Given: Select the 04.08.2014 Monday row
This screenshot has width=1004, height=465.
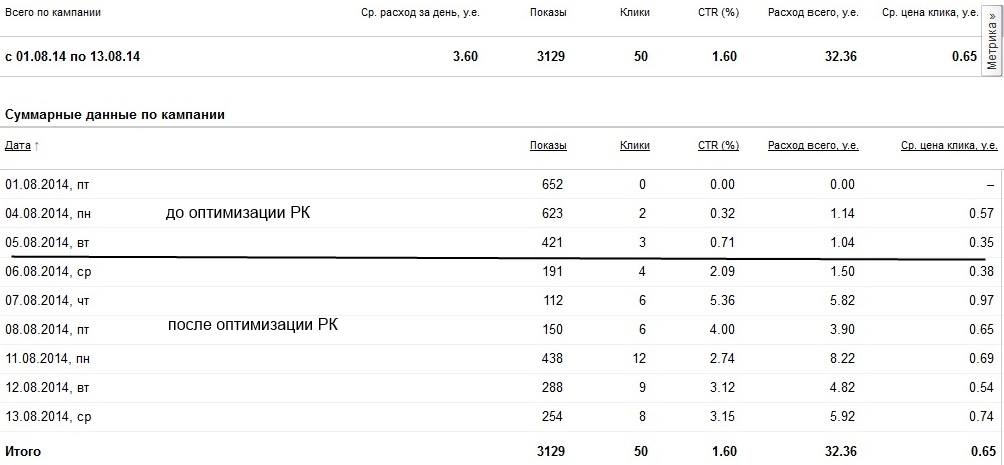Looking at the screenshot, I should click(502, 213).
